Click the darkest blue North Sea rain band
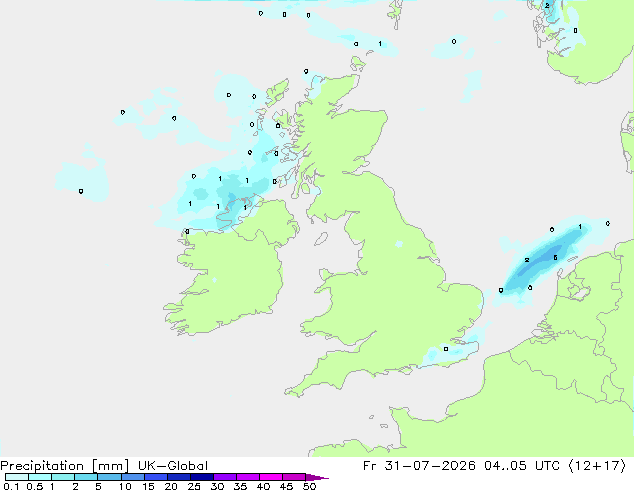 (542, 260)
